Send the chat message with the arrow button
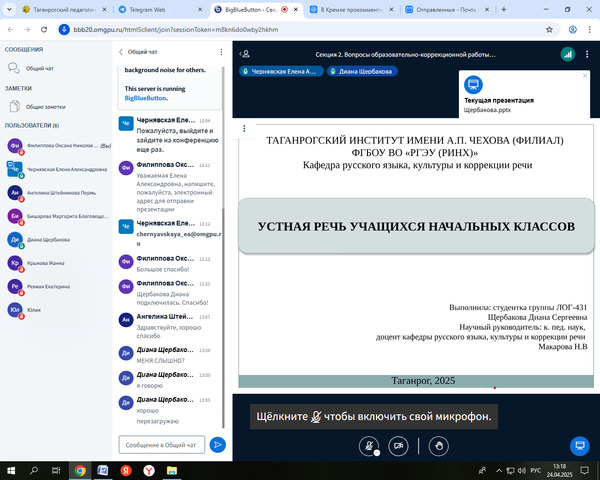This screenshot has height=480, width=600. [217, 444]
